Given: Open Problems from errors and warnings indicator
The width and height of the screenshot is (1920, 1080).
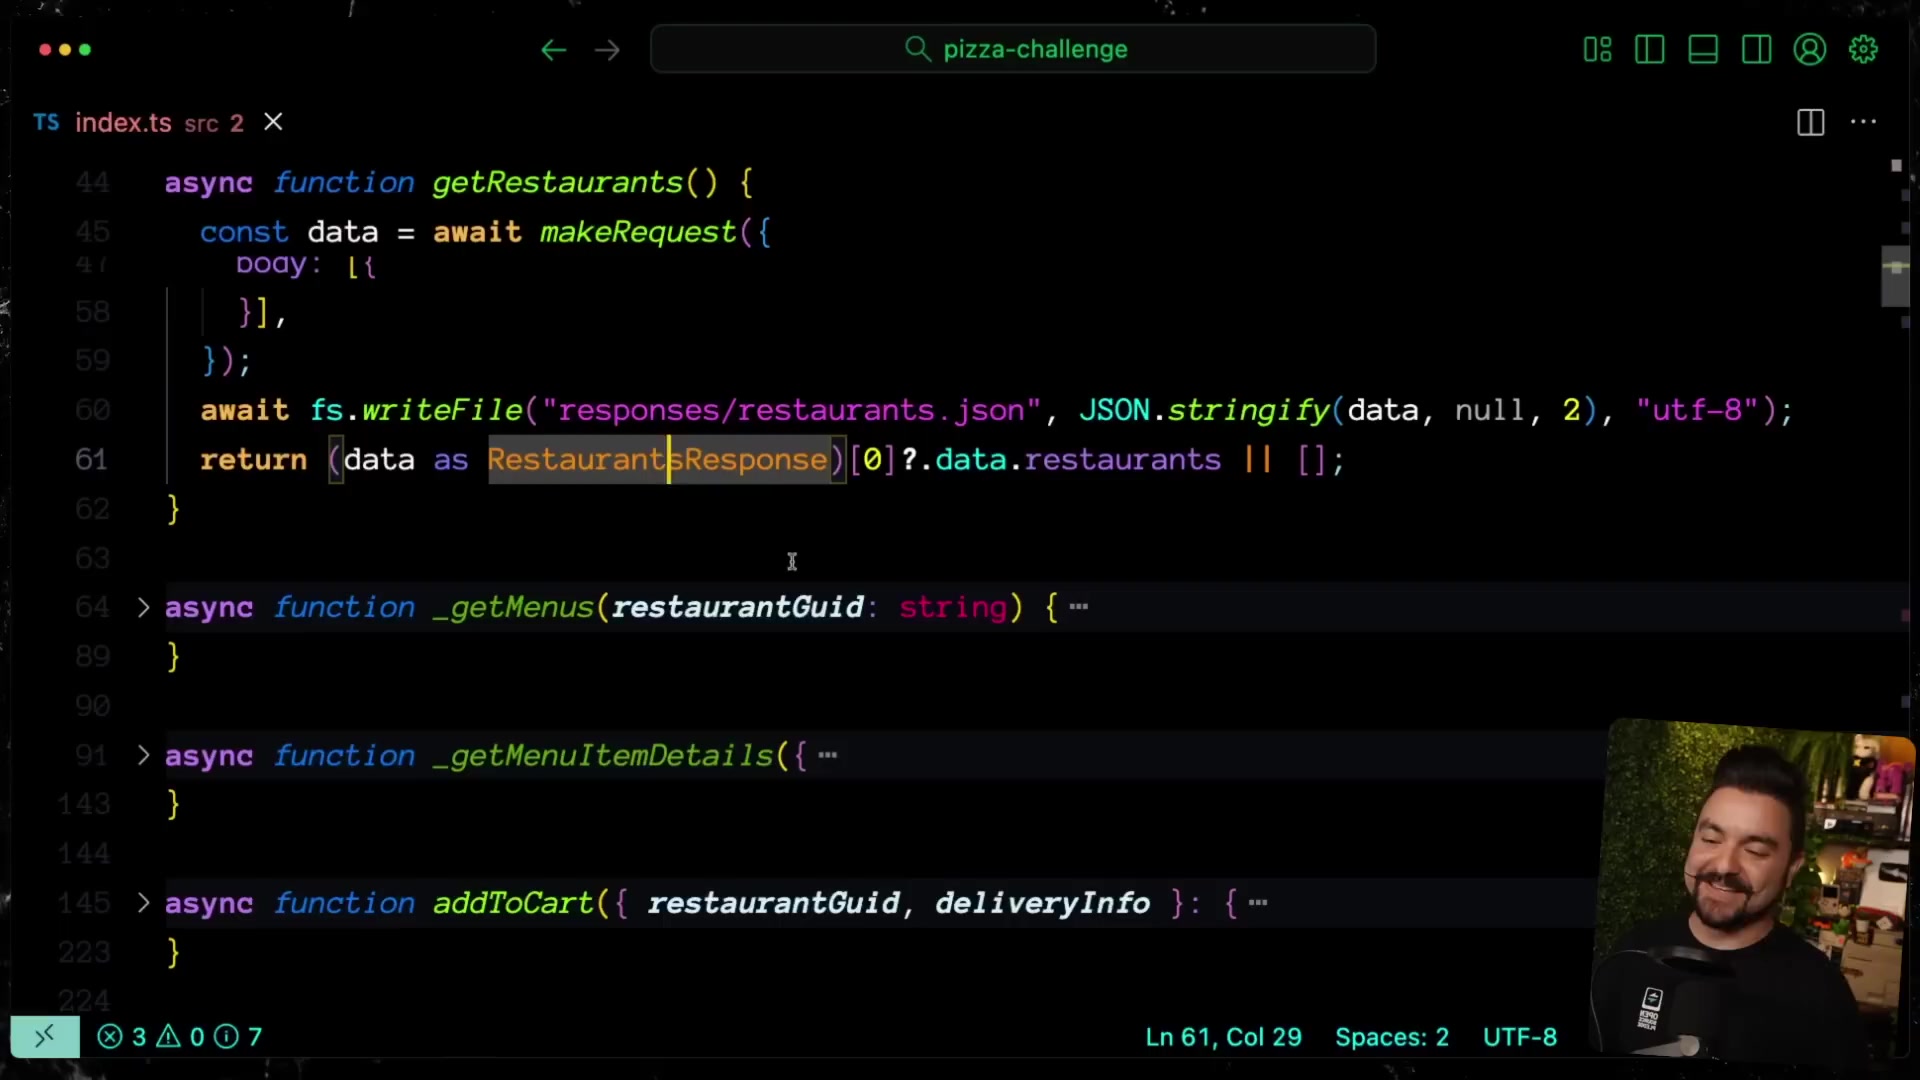Looking at the screenshot, I should [179, 1037].
